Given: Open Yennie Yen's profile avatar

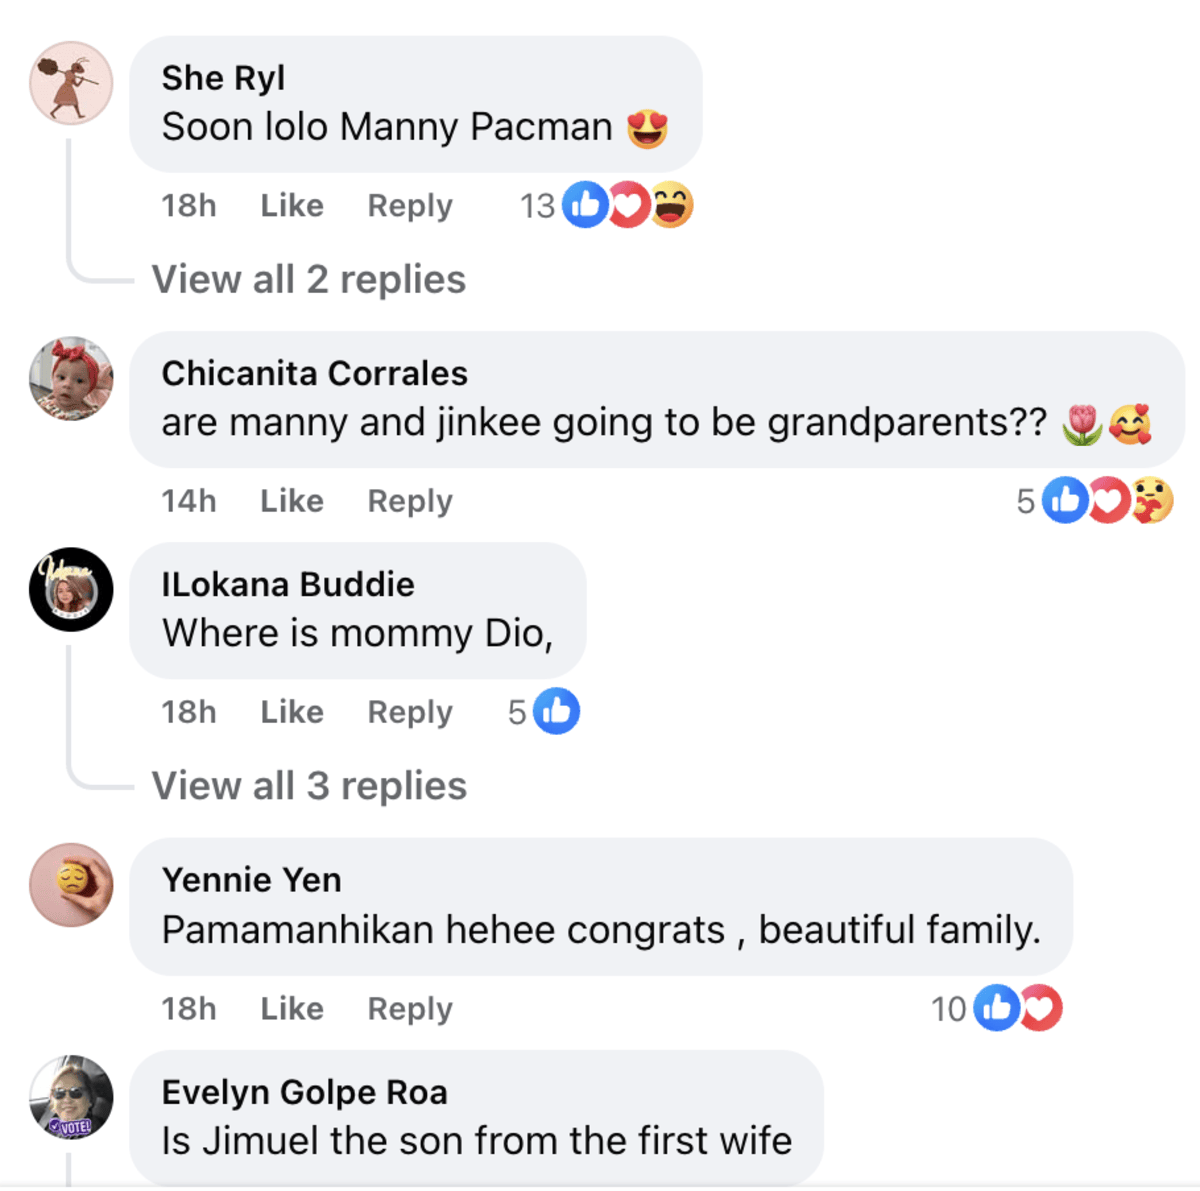Looking at the screenshot, I should (x=71, y=885).
